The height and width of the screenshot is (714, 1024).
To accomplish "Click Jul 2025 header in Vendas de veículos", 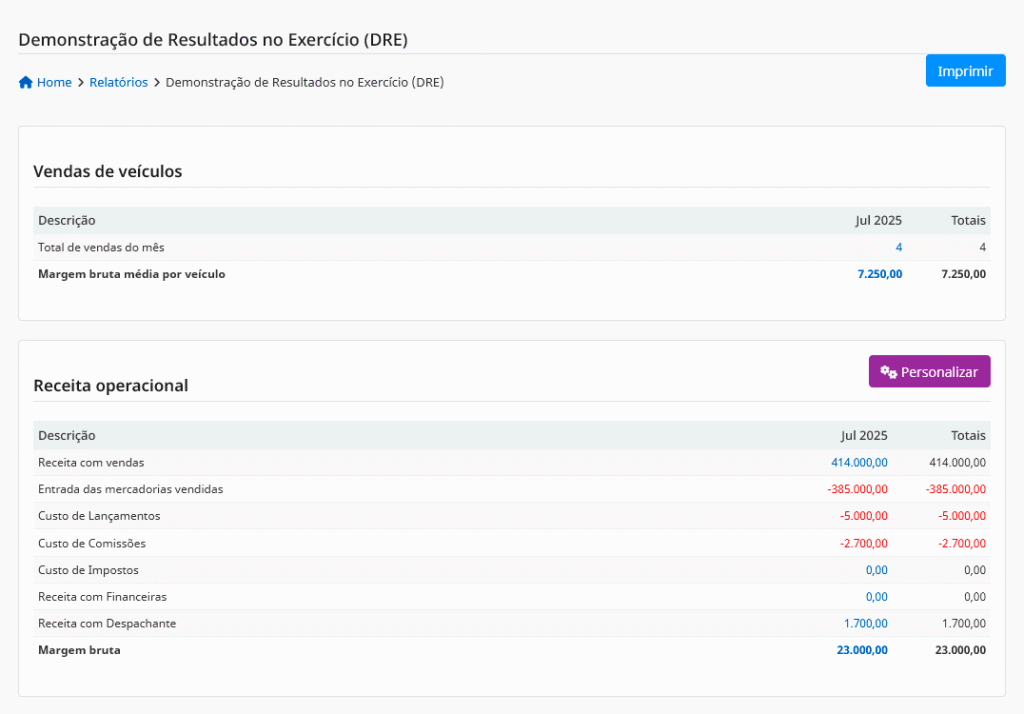I will tap(878, 221).
